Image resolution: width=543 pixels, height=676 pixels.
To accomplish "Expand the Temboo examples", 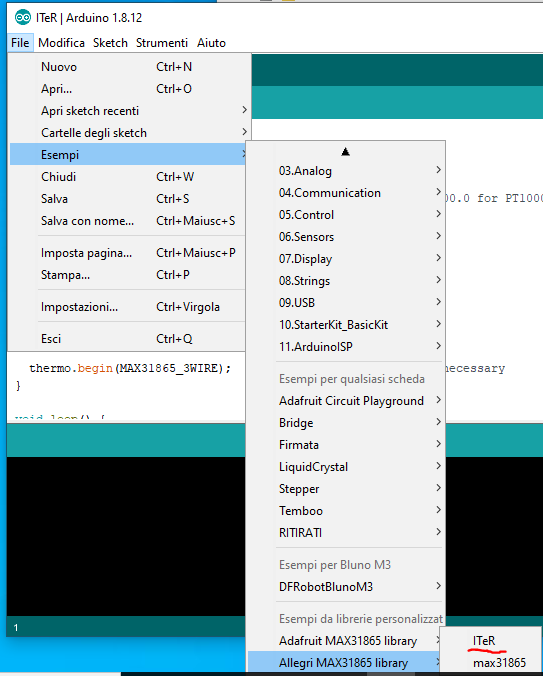I will coord(346,511).
